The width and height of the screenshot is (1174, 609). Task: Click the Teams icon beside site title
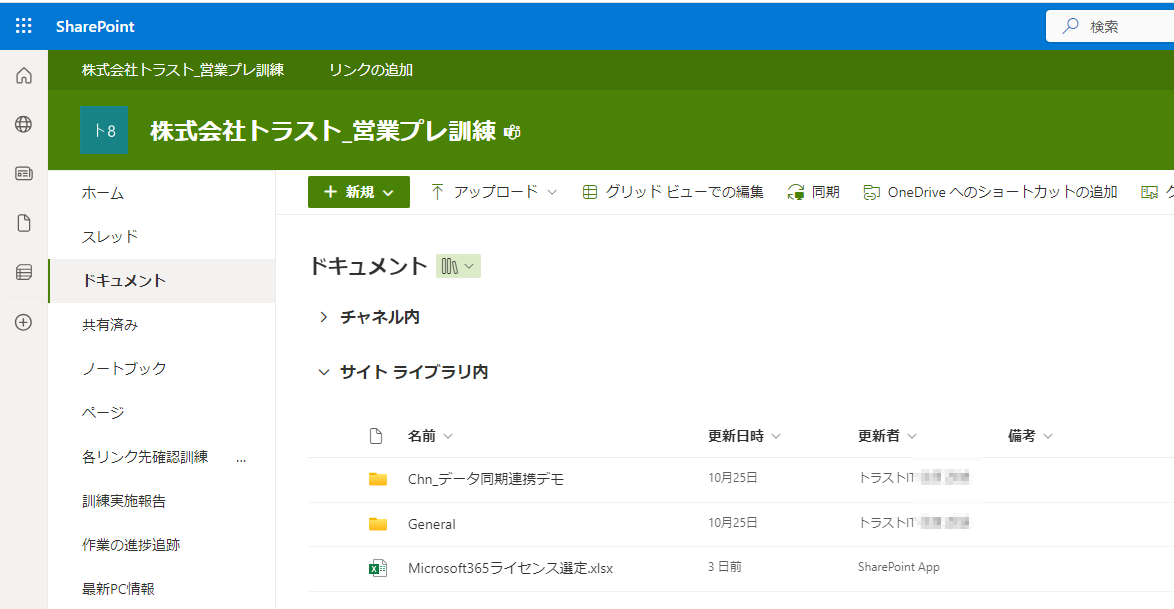coord(513,132)
